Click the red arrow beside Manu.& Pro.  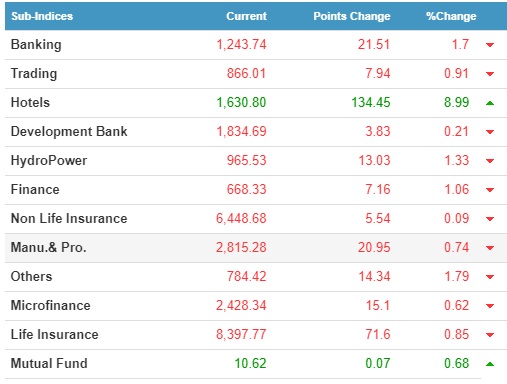point(490,248)
